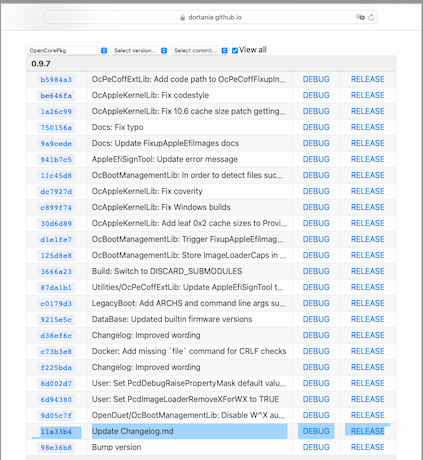
Task: Download DEBUG build for Docs: Fix typo
Action: pos(316,127)
